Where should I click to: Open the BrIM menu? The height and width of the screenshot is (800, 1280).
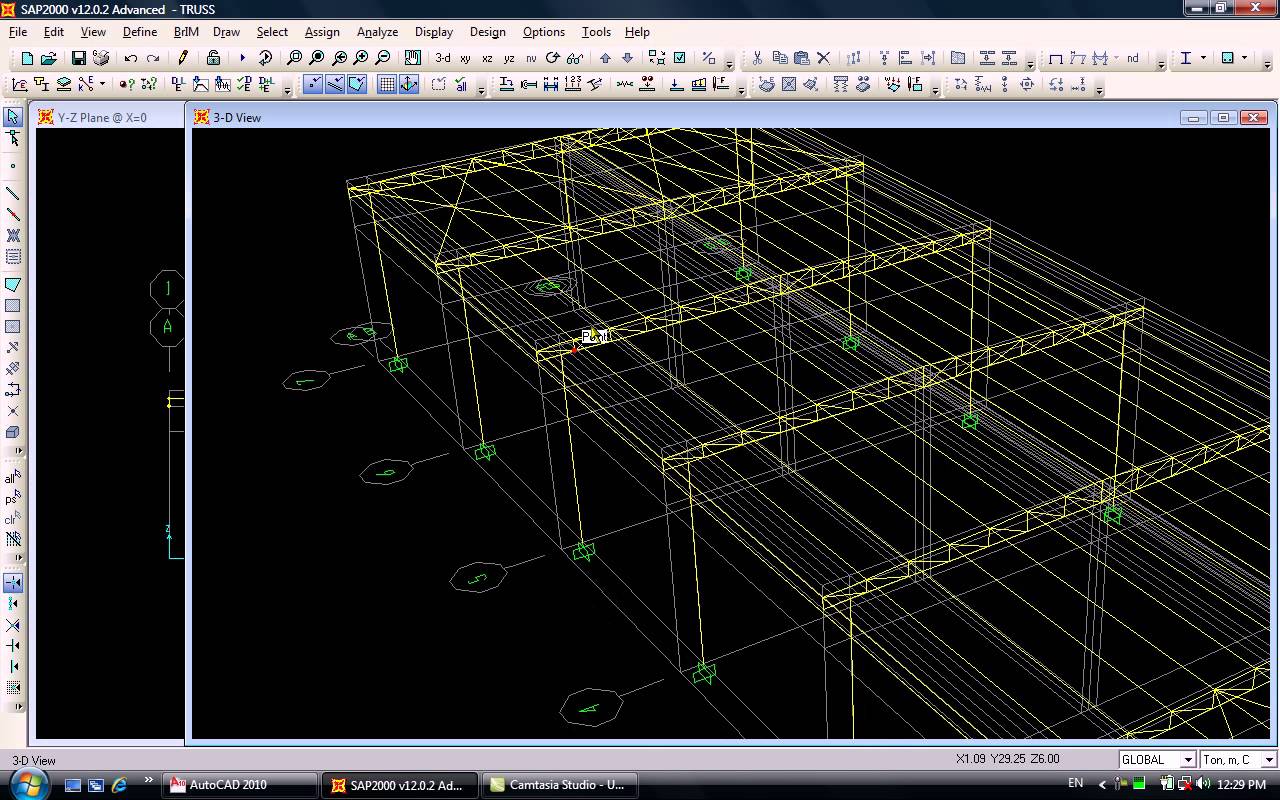click(185, 31)
